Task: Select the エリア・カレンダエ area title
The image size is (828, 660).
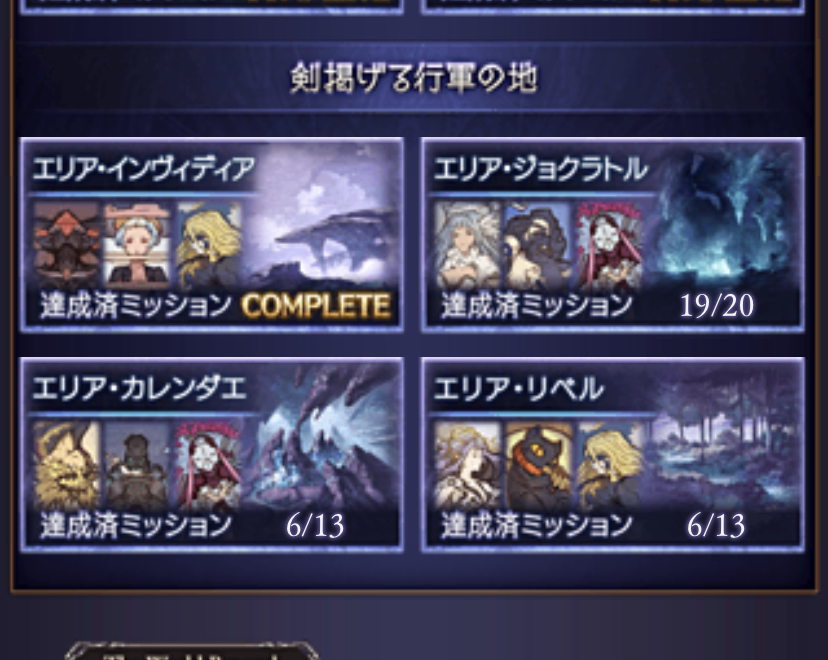Action: (139, 389)
